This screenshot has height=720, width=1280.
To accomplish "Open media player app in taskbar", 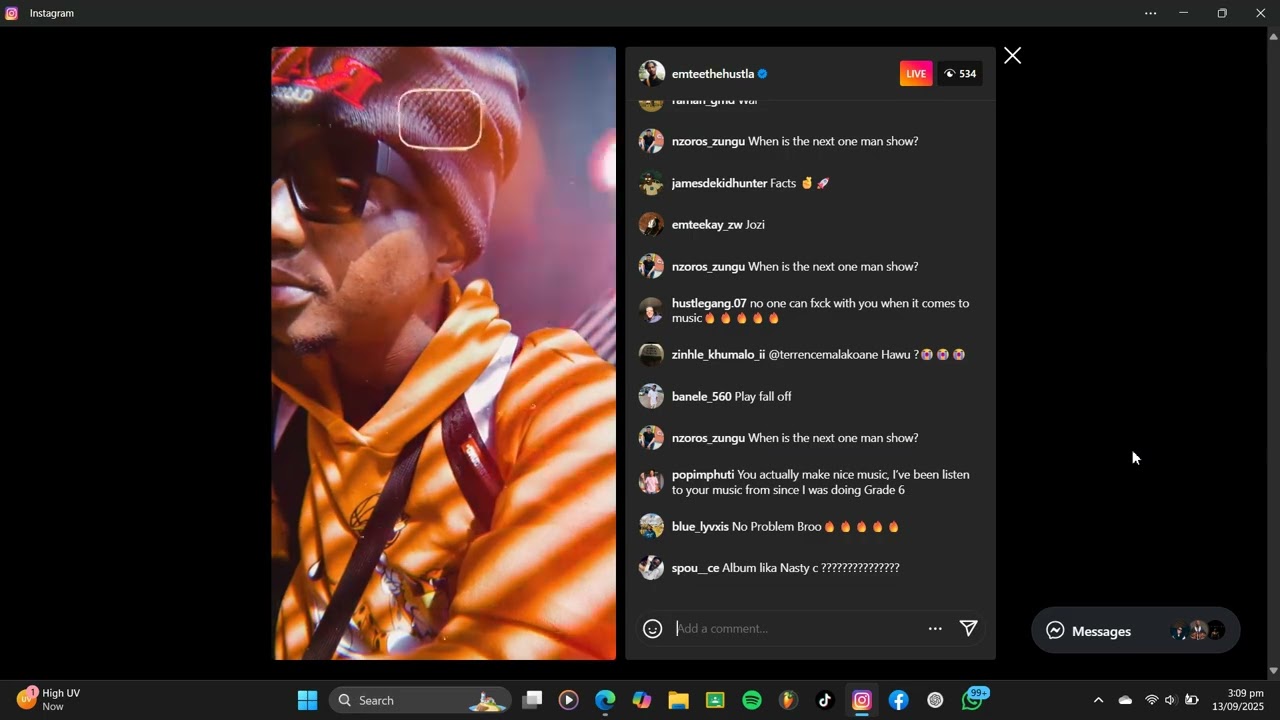I will (568, 700).
